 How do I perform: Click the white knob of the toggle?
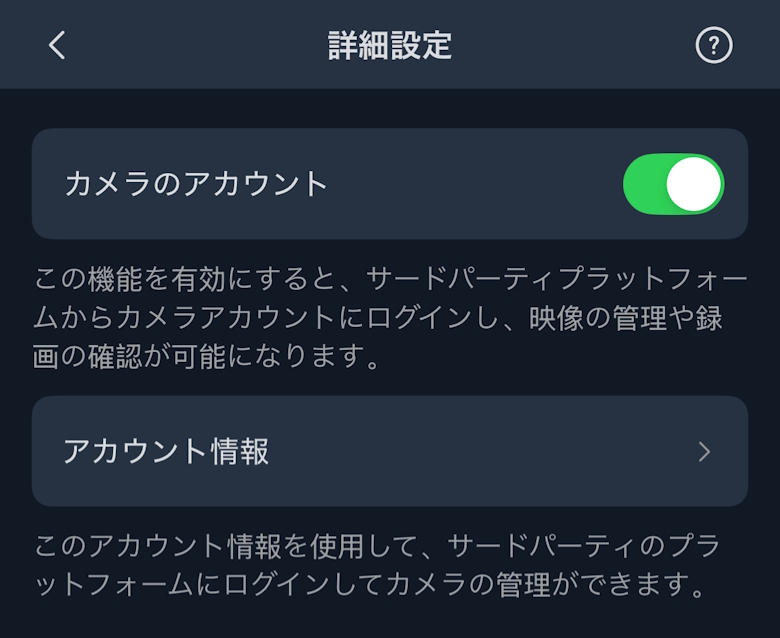tap(694, 184)
